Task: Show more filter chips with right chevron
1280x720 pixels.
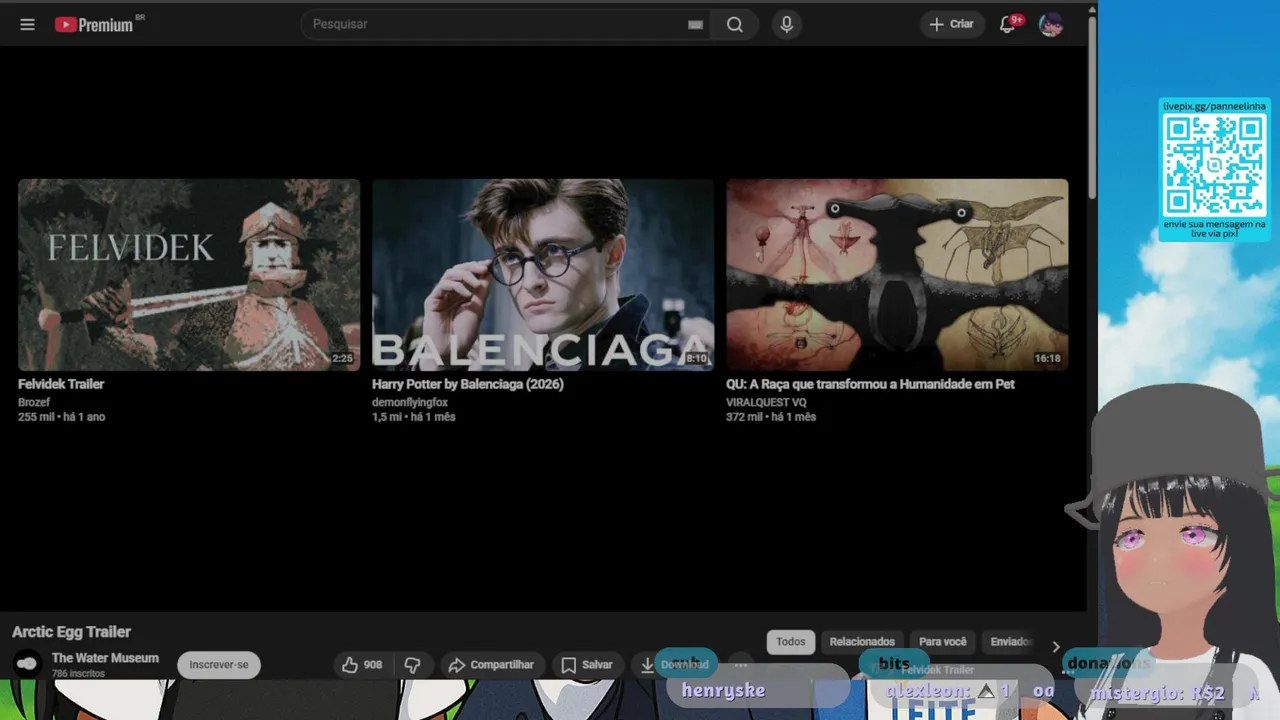Action: coord(1055,647)
